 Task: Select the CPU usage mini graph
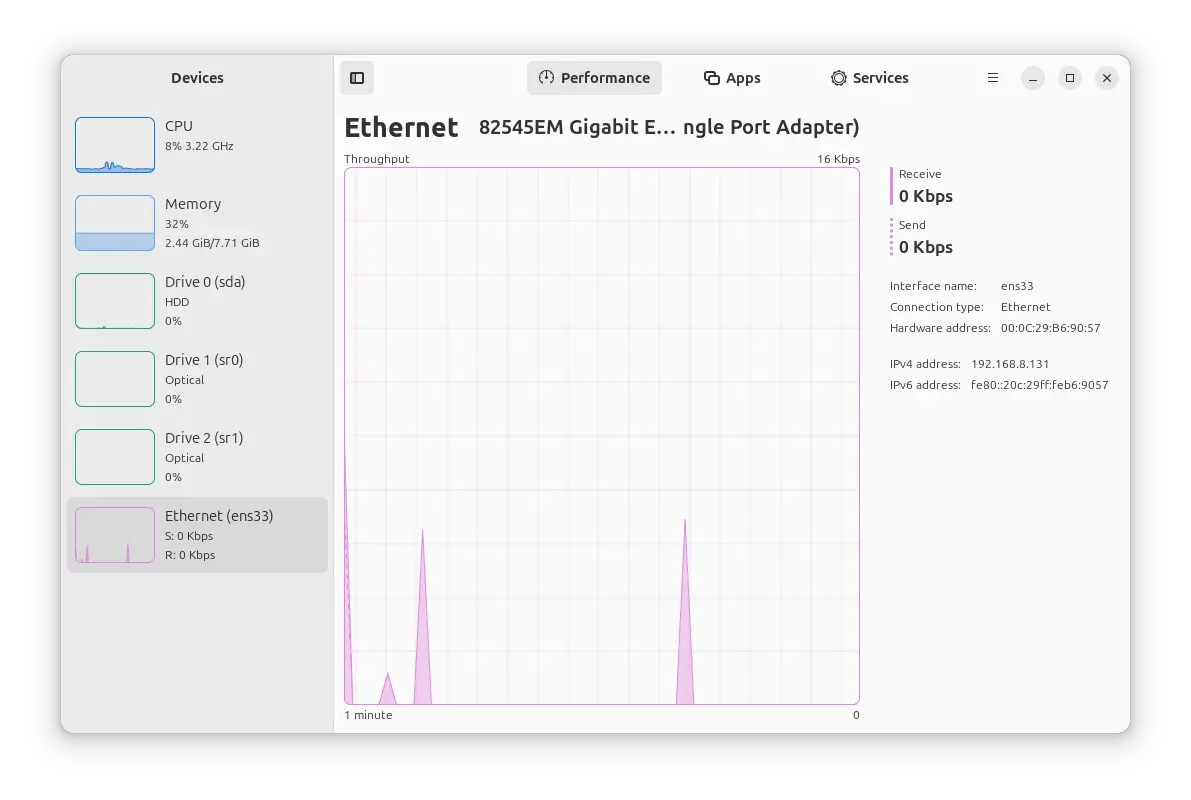tap(114, 144)
